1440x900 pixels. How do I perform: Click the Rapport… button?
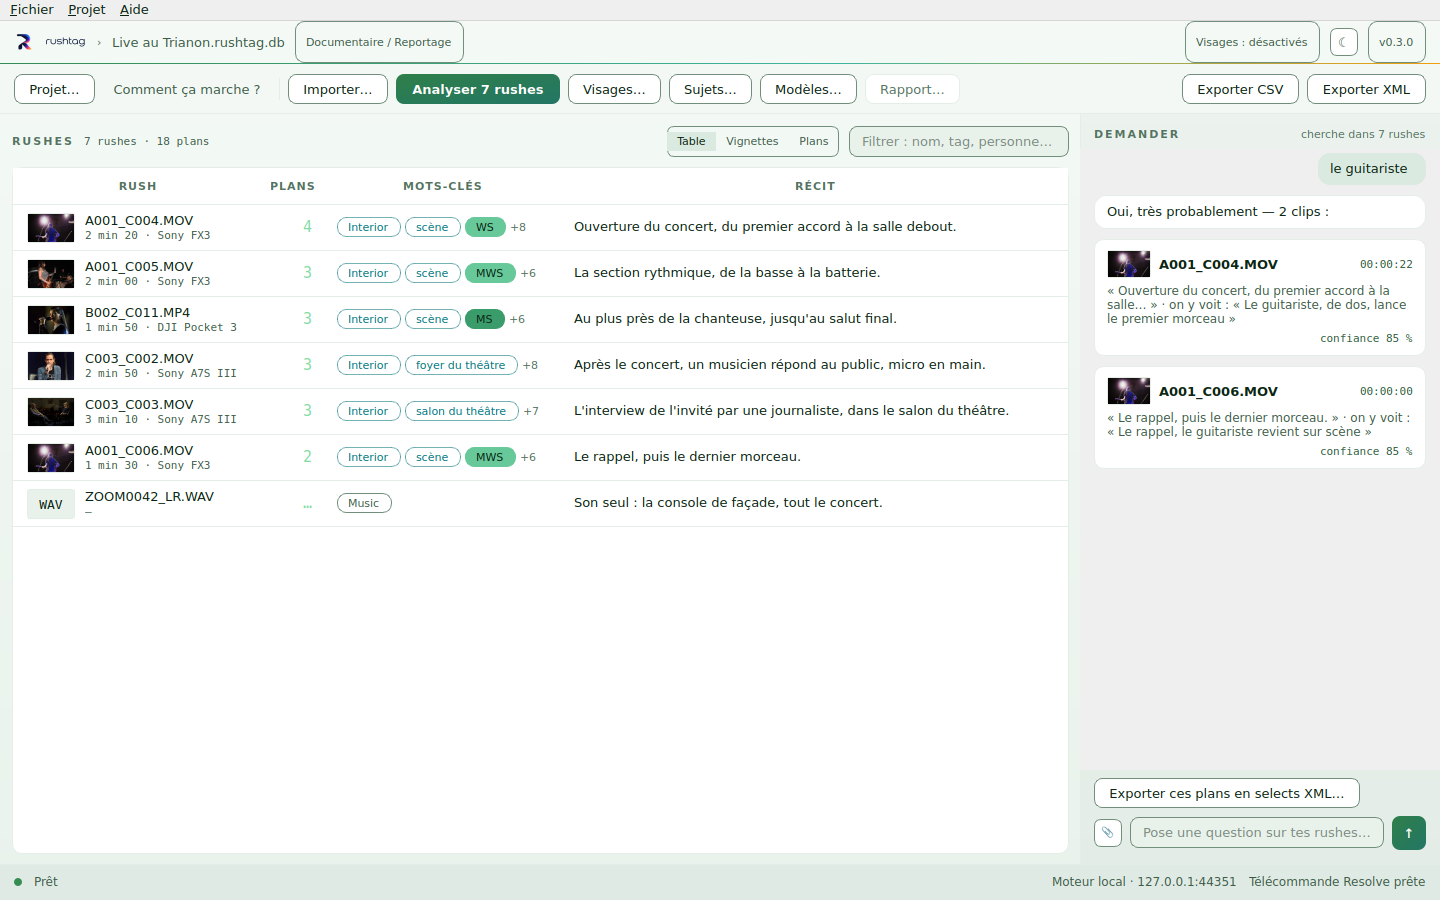912,89
